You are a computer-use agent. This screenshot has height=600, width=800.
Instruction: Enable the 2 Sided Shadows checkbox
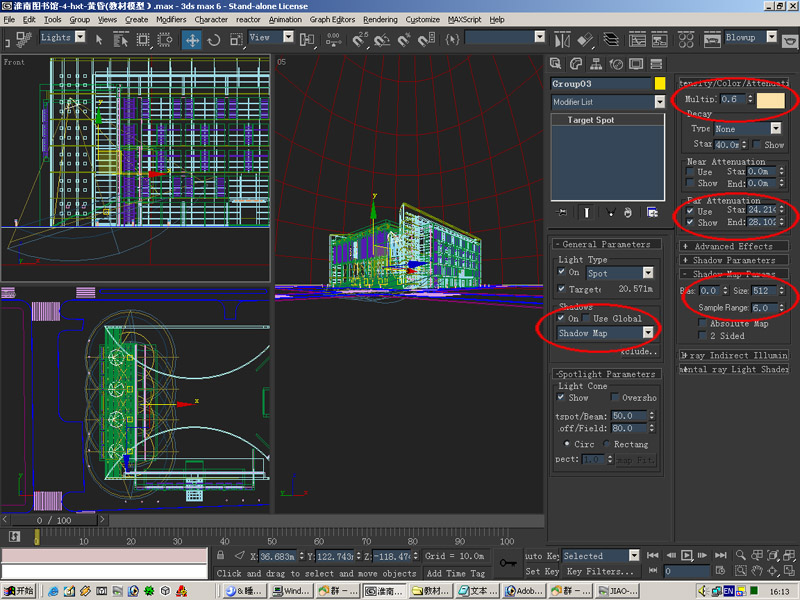[703, 335]
